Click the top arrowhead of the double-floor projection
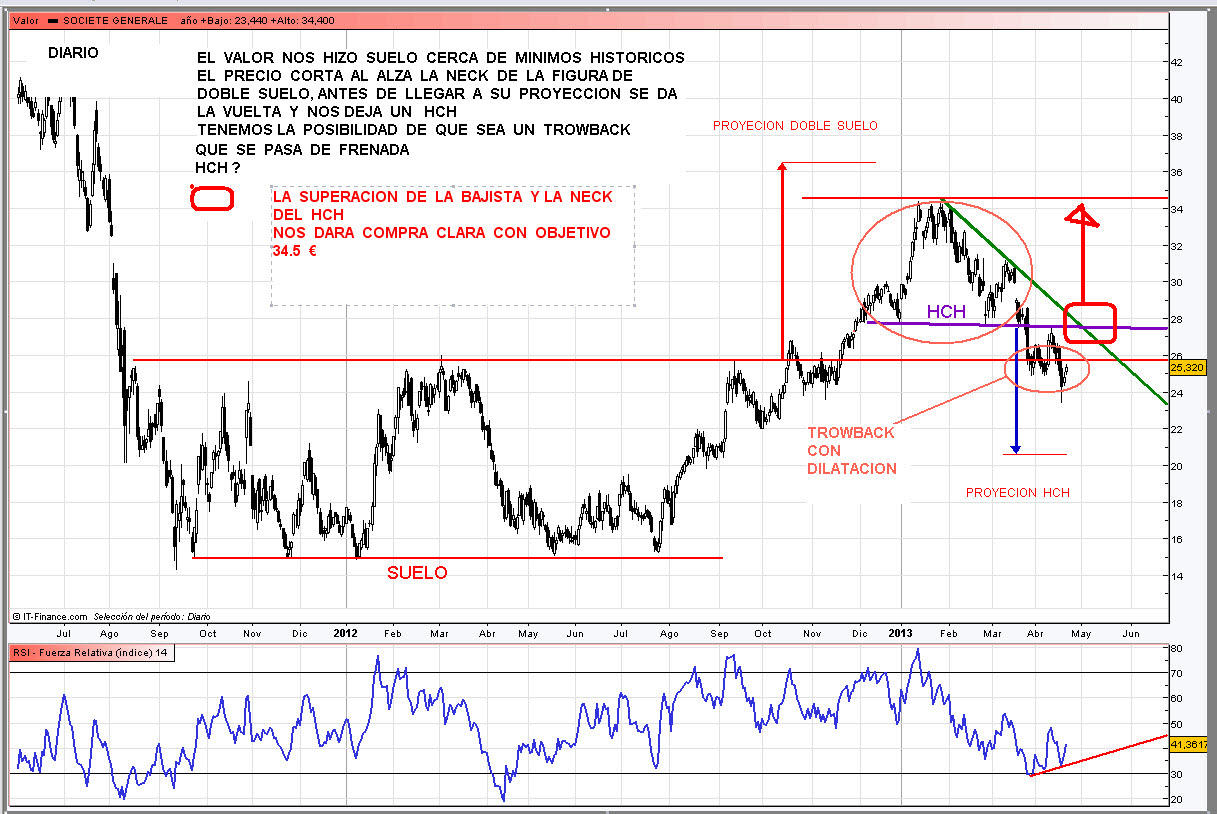The image size is (1217, 814). pyautogui.click(x=782, y=166)
